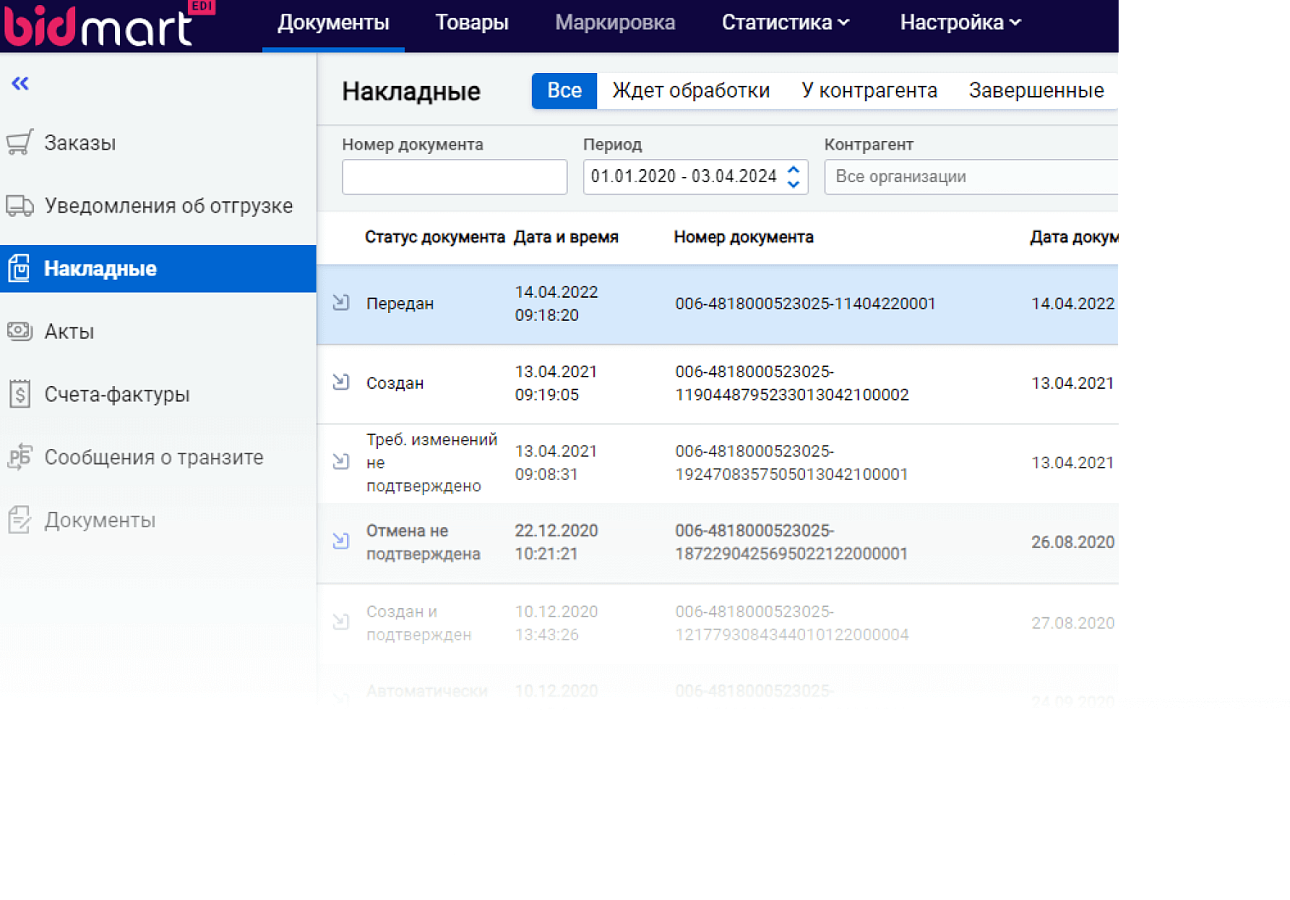Screen dimensions: 1290x900
Task: Click the arrow icon in the Передан row
Action: tap(340, 302)
